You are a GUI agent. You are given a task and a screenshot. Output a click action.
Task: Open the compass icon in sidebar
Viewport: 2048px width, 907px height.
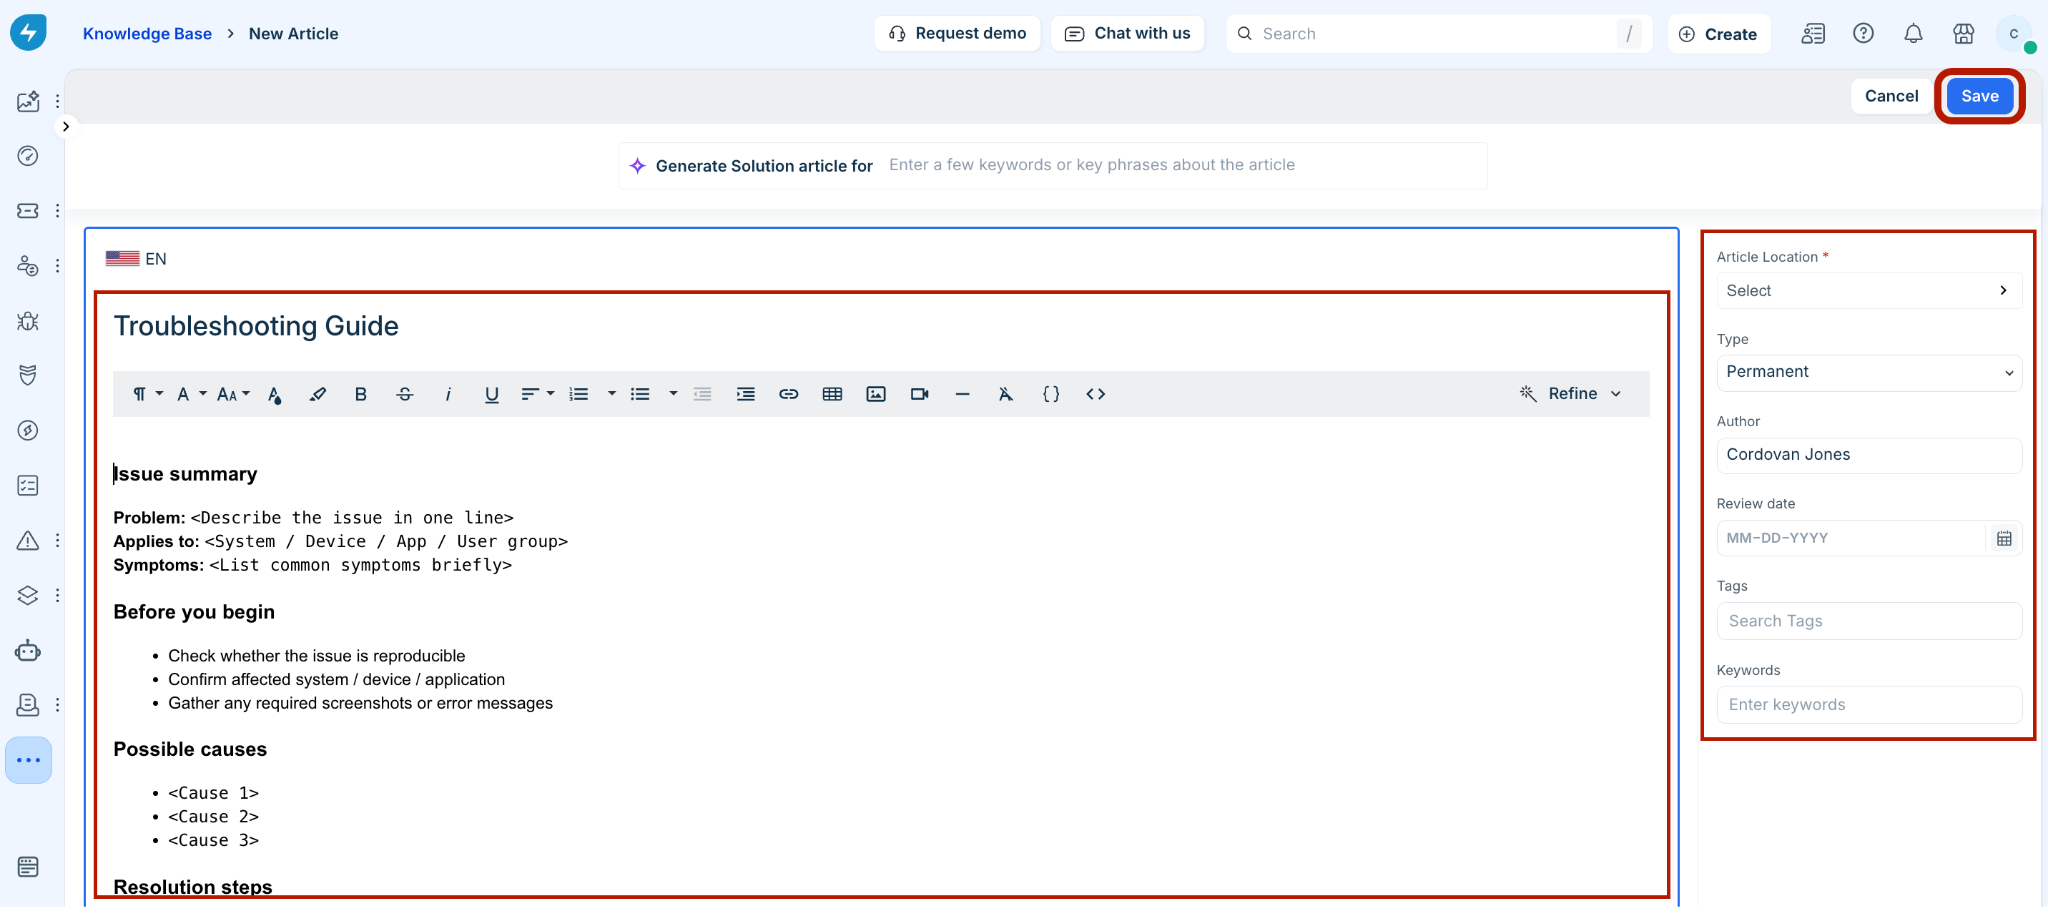click(28, 430)
